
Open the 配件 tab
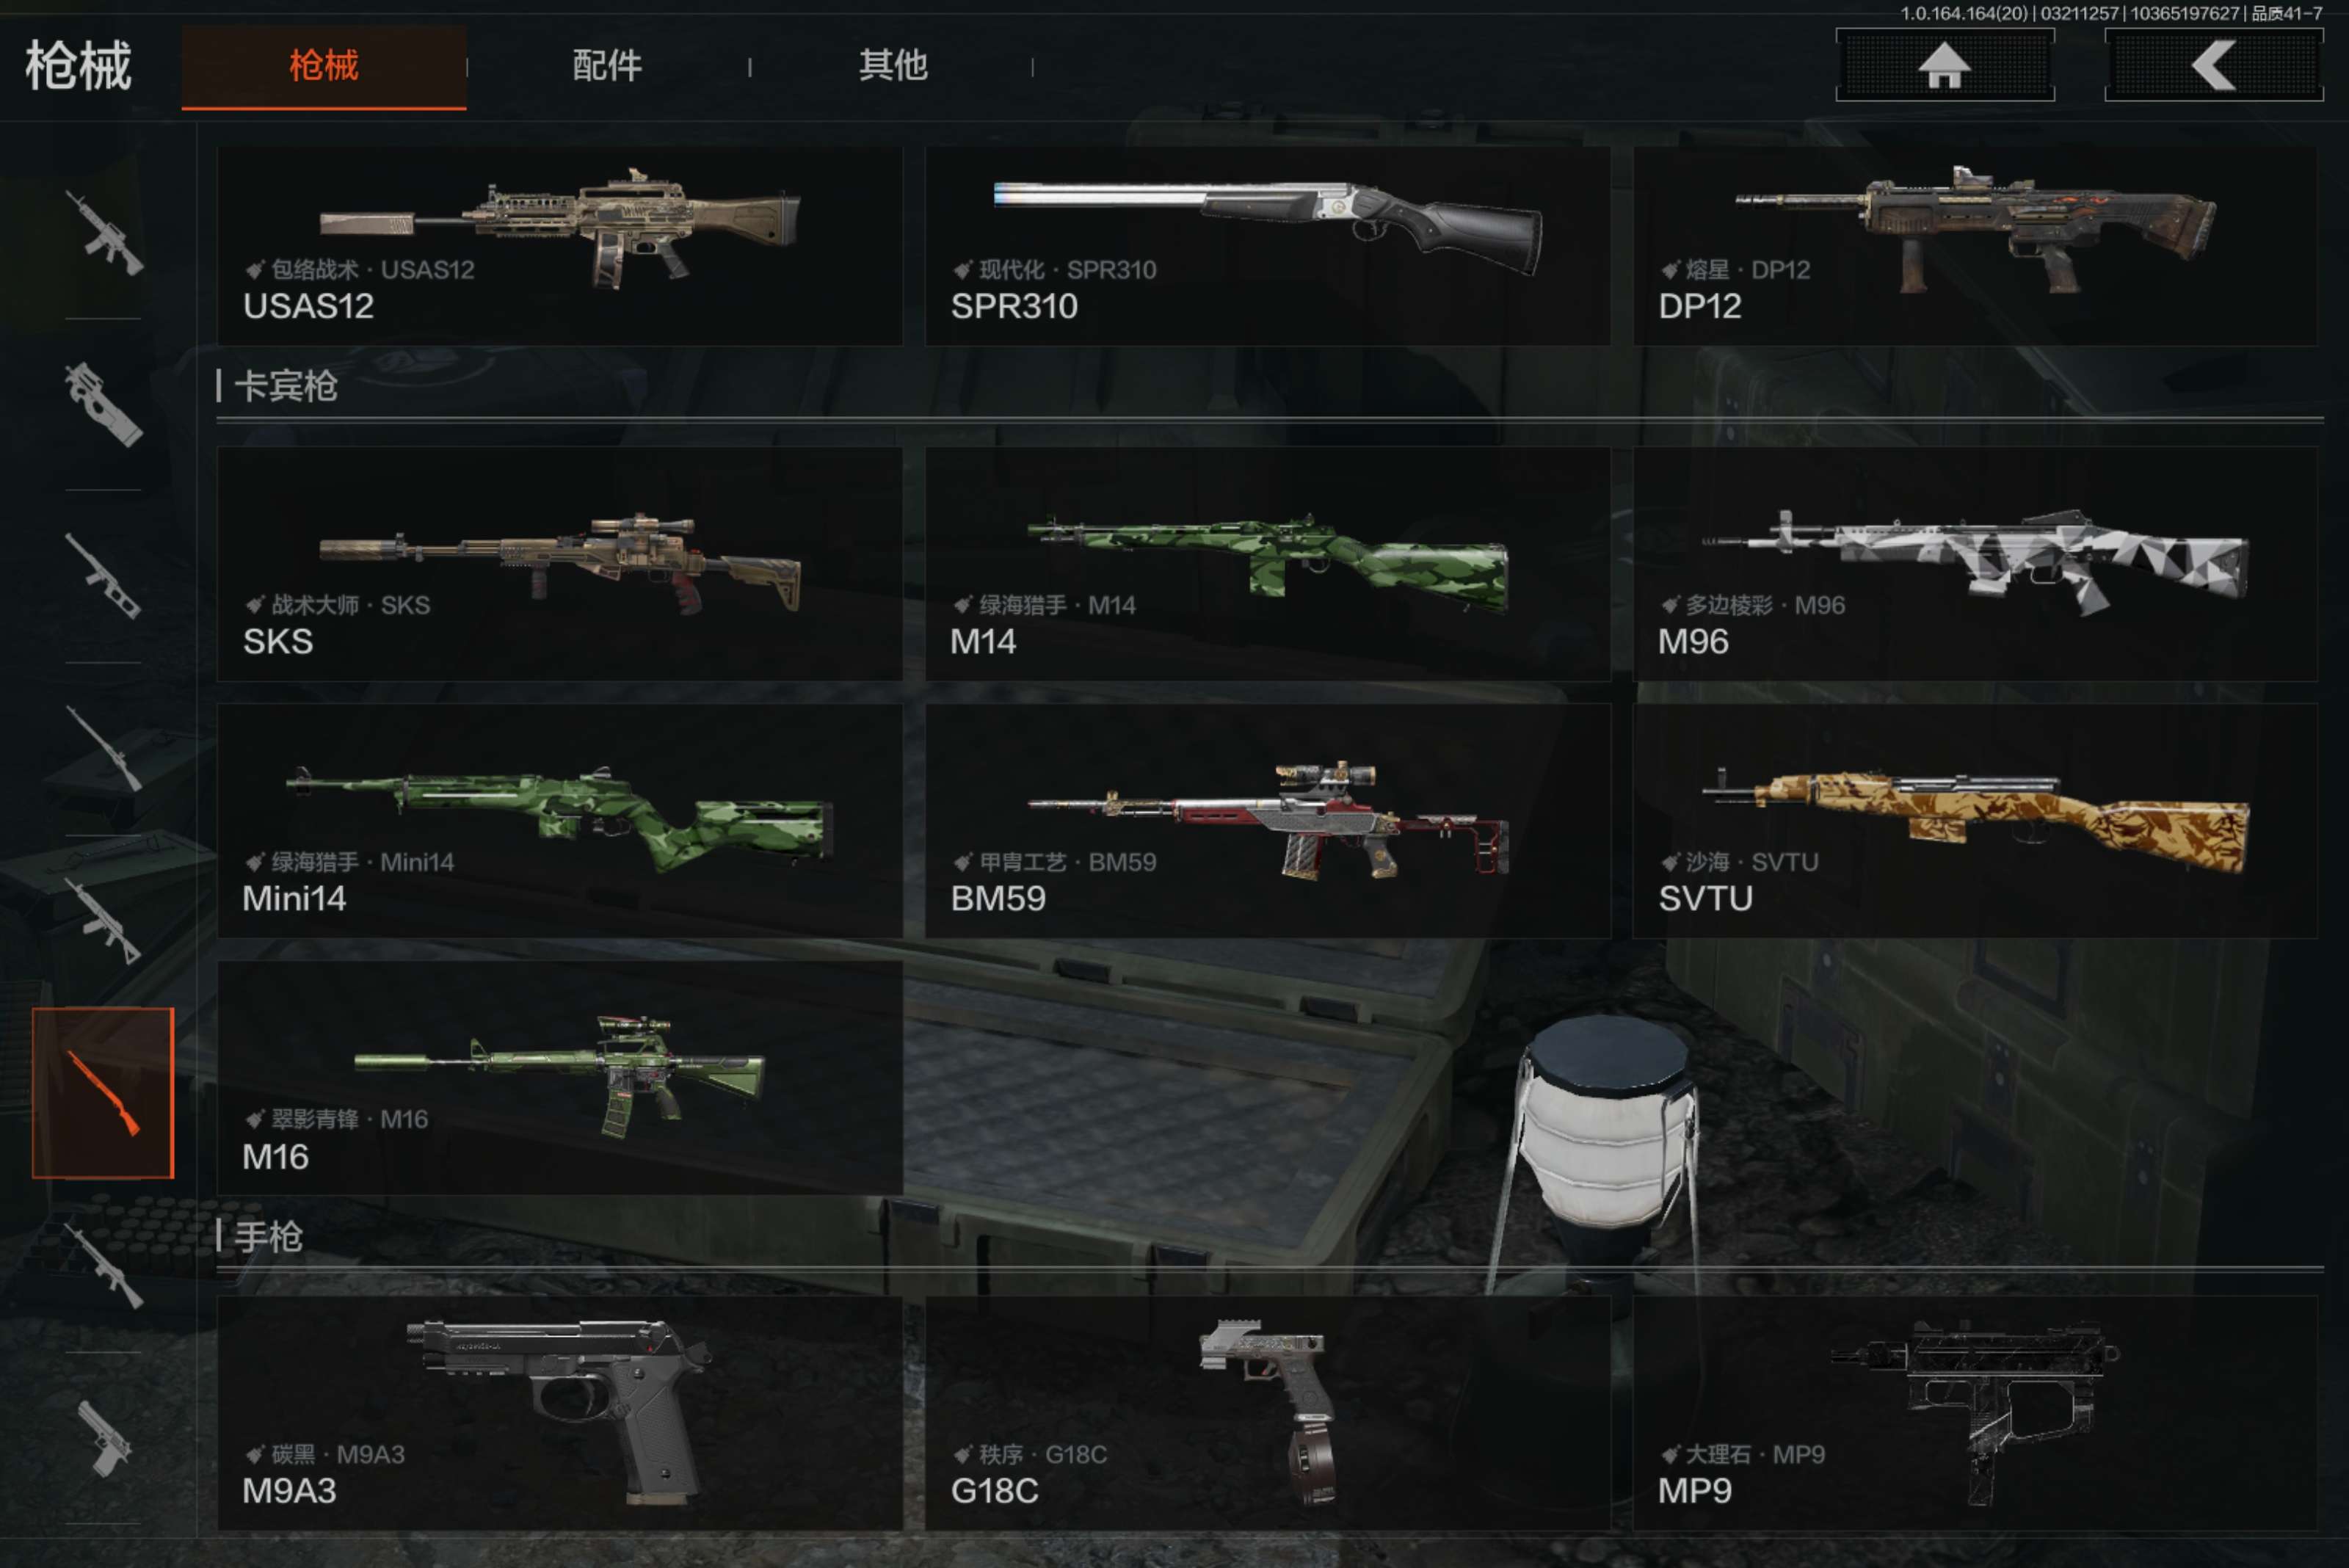607,66
